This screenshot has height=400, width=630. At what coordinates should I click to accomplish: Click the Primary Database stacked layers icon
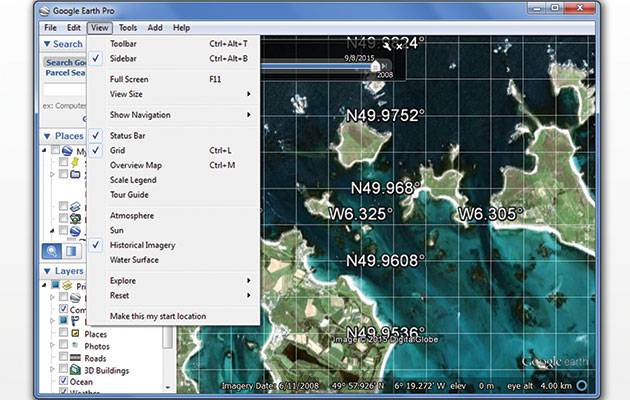tap(68, 286)
